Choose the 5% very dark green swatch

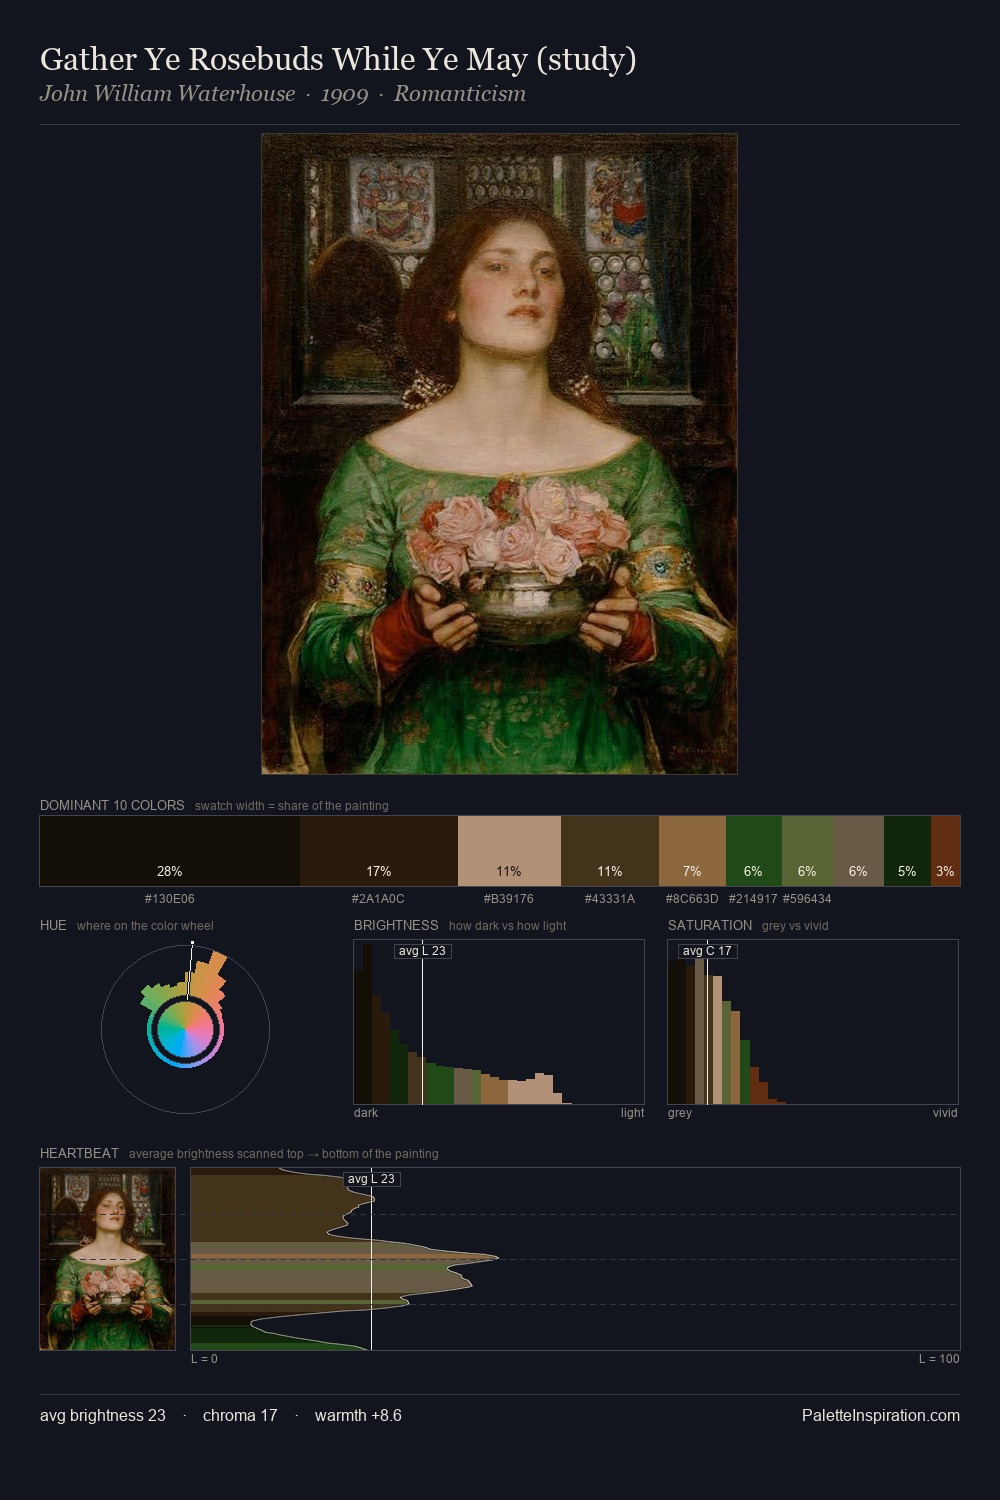[x=907, y=851]
